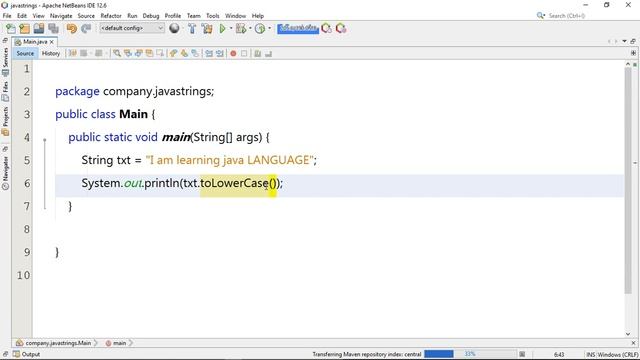Click the first profiler icon after the memory bar

(x=326, y=28)
